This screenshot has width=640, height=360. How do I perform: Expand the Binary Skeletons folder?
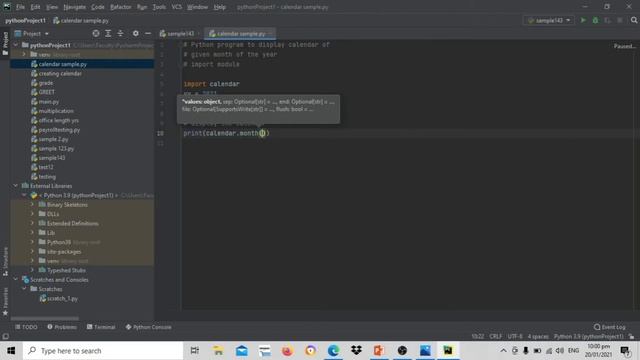coord(33,204)
